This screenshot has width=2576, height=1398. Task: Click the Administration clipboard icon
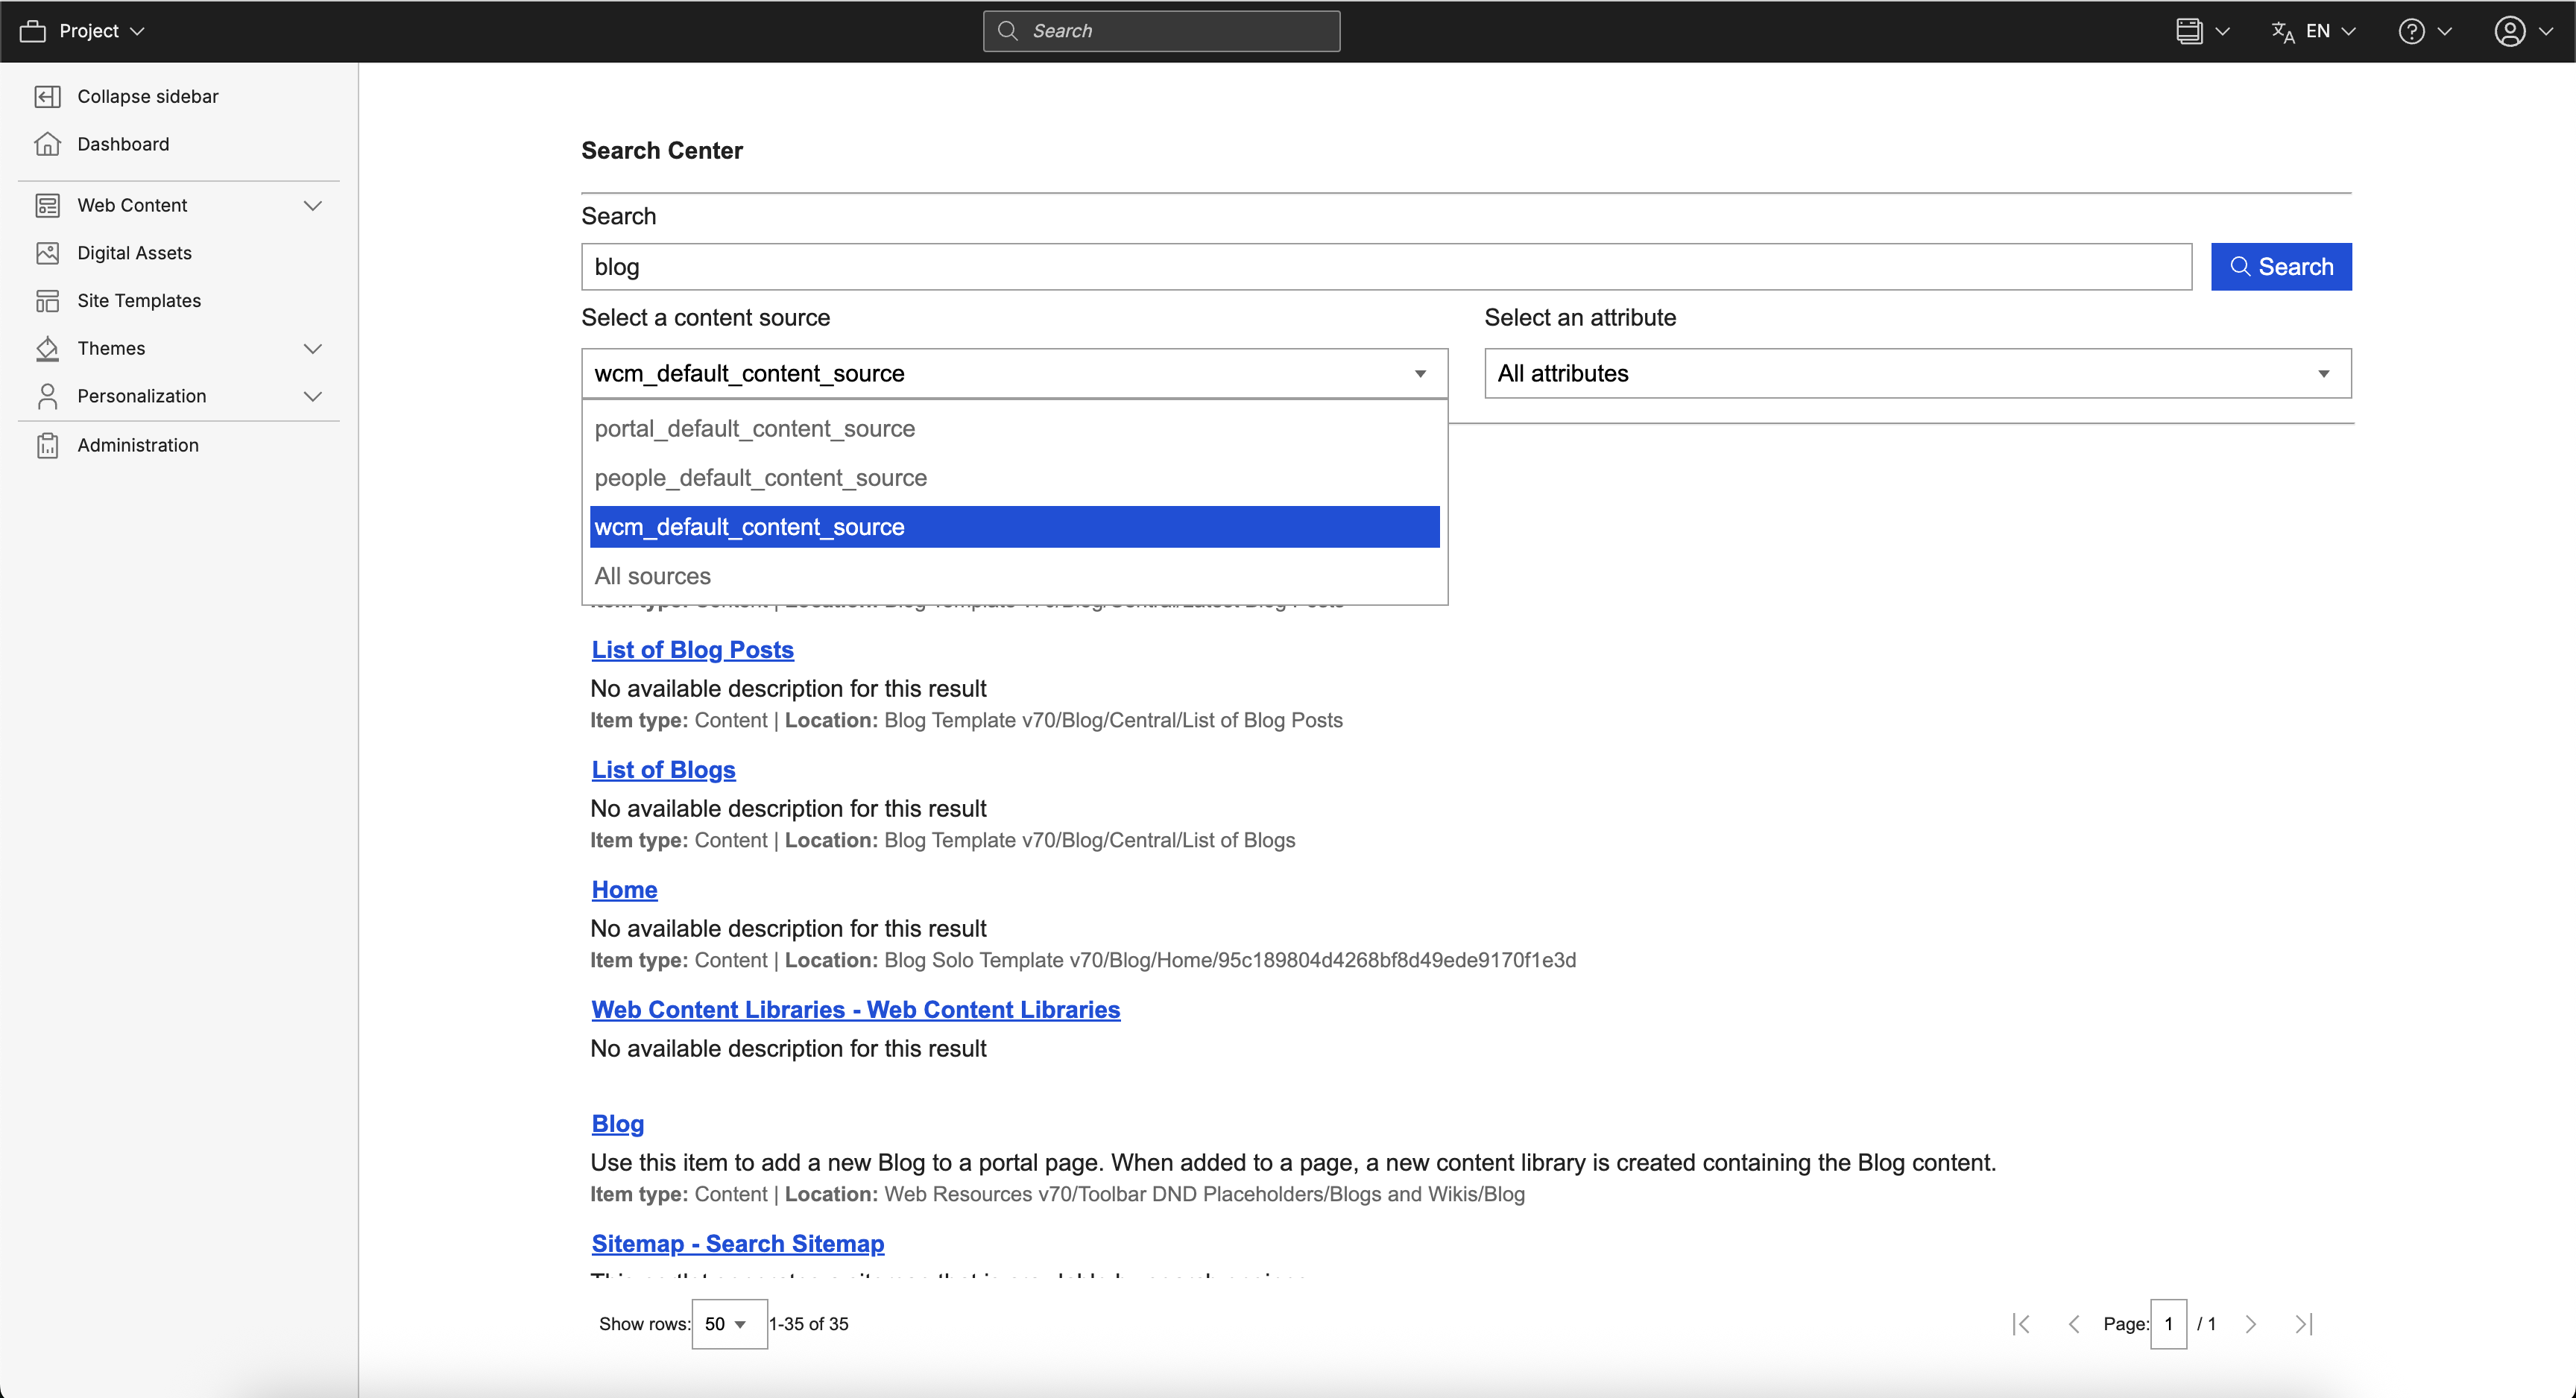[47, 445]
